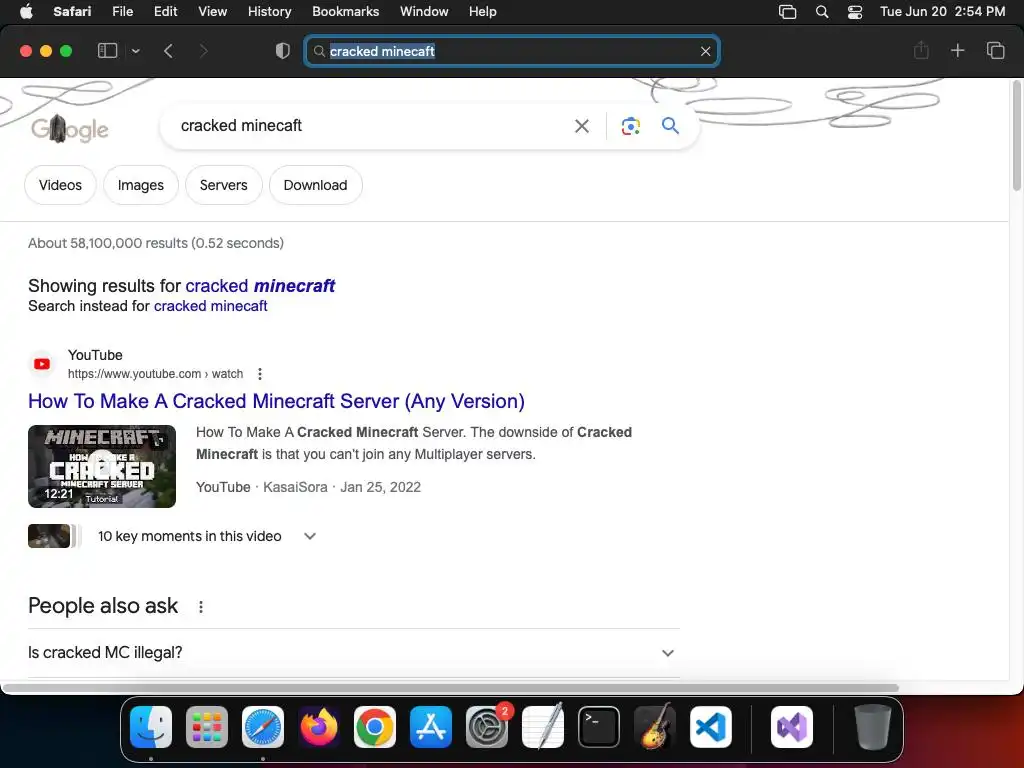Open the YouTube result options three-dot menu
1024x768 pixels.
pyautogui.click(x=260, y=374)
